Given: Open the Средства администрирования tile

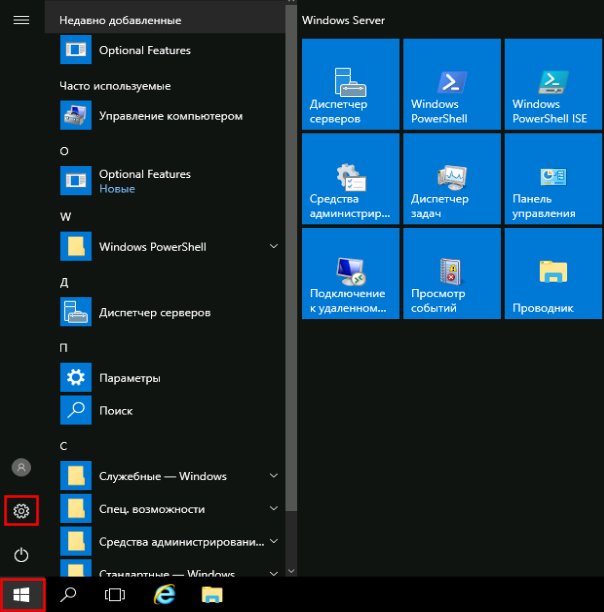Looking at the screenshot, I should tap(350, 180).
